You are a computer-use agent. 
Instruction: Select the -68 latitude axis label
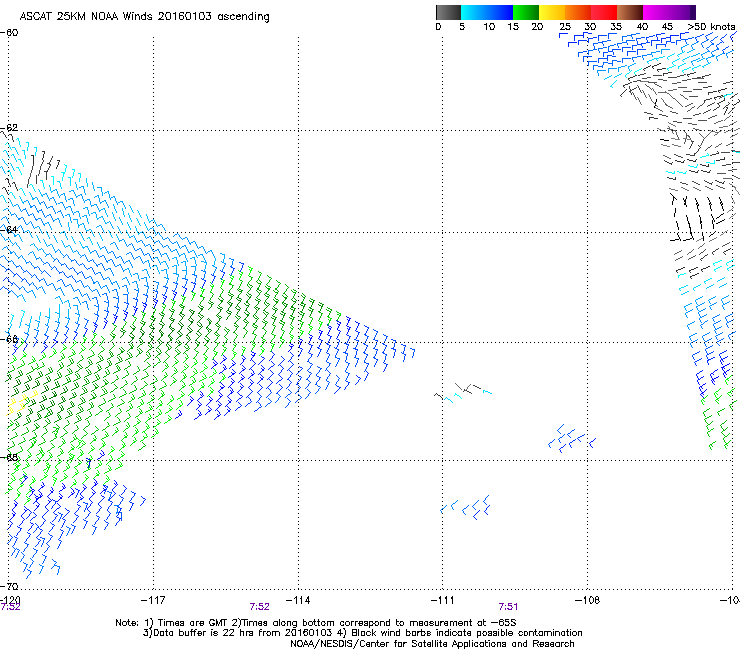(9, 457)
